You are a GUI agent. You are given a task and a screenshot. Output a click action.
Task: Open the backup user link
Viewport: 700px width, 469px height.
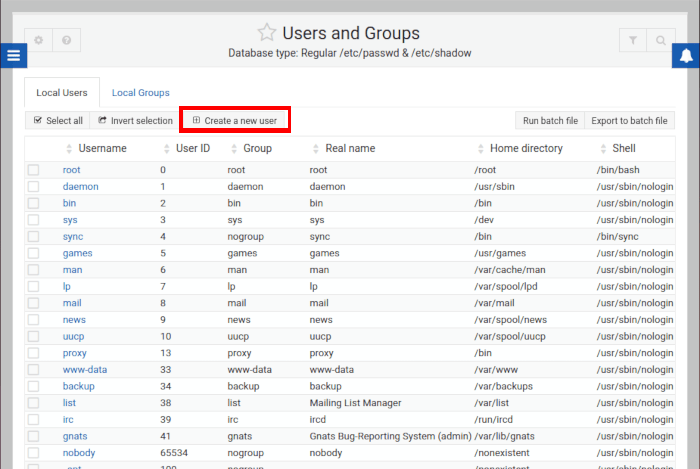click(79, 386)
